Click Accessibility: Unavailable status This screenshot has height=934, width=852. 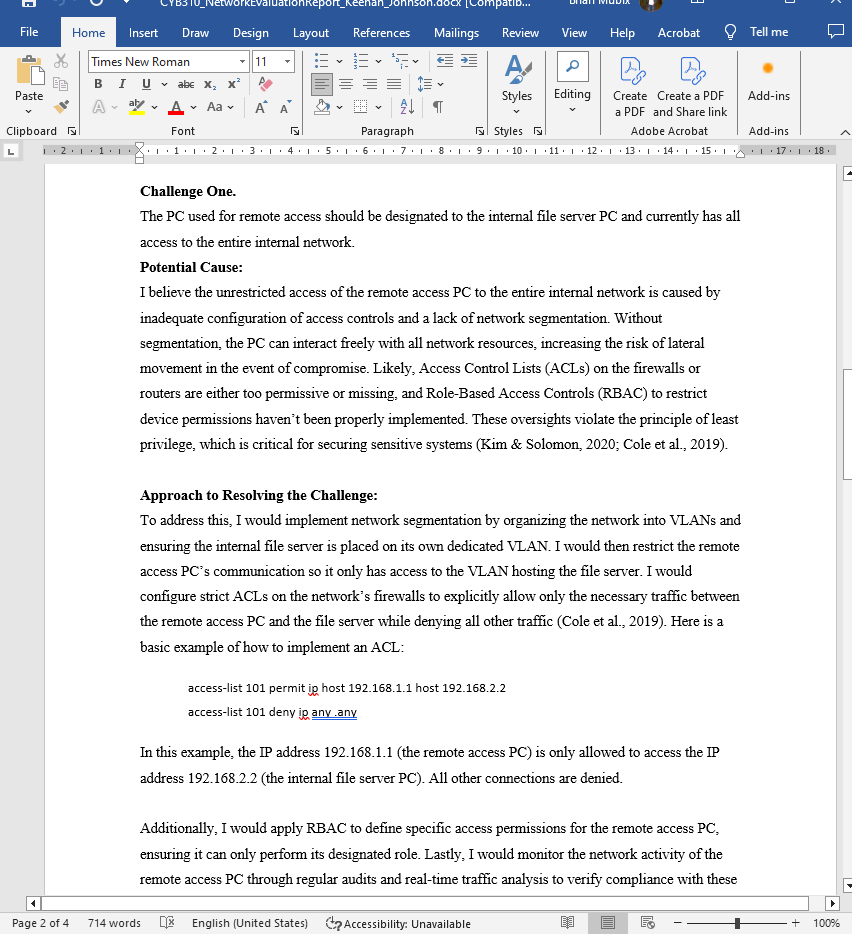[x=398, y=924]
